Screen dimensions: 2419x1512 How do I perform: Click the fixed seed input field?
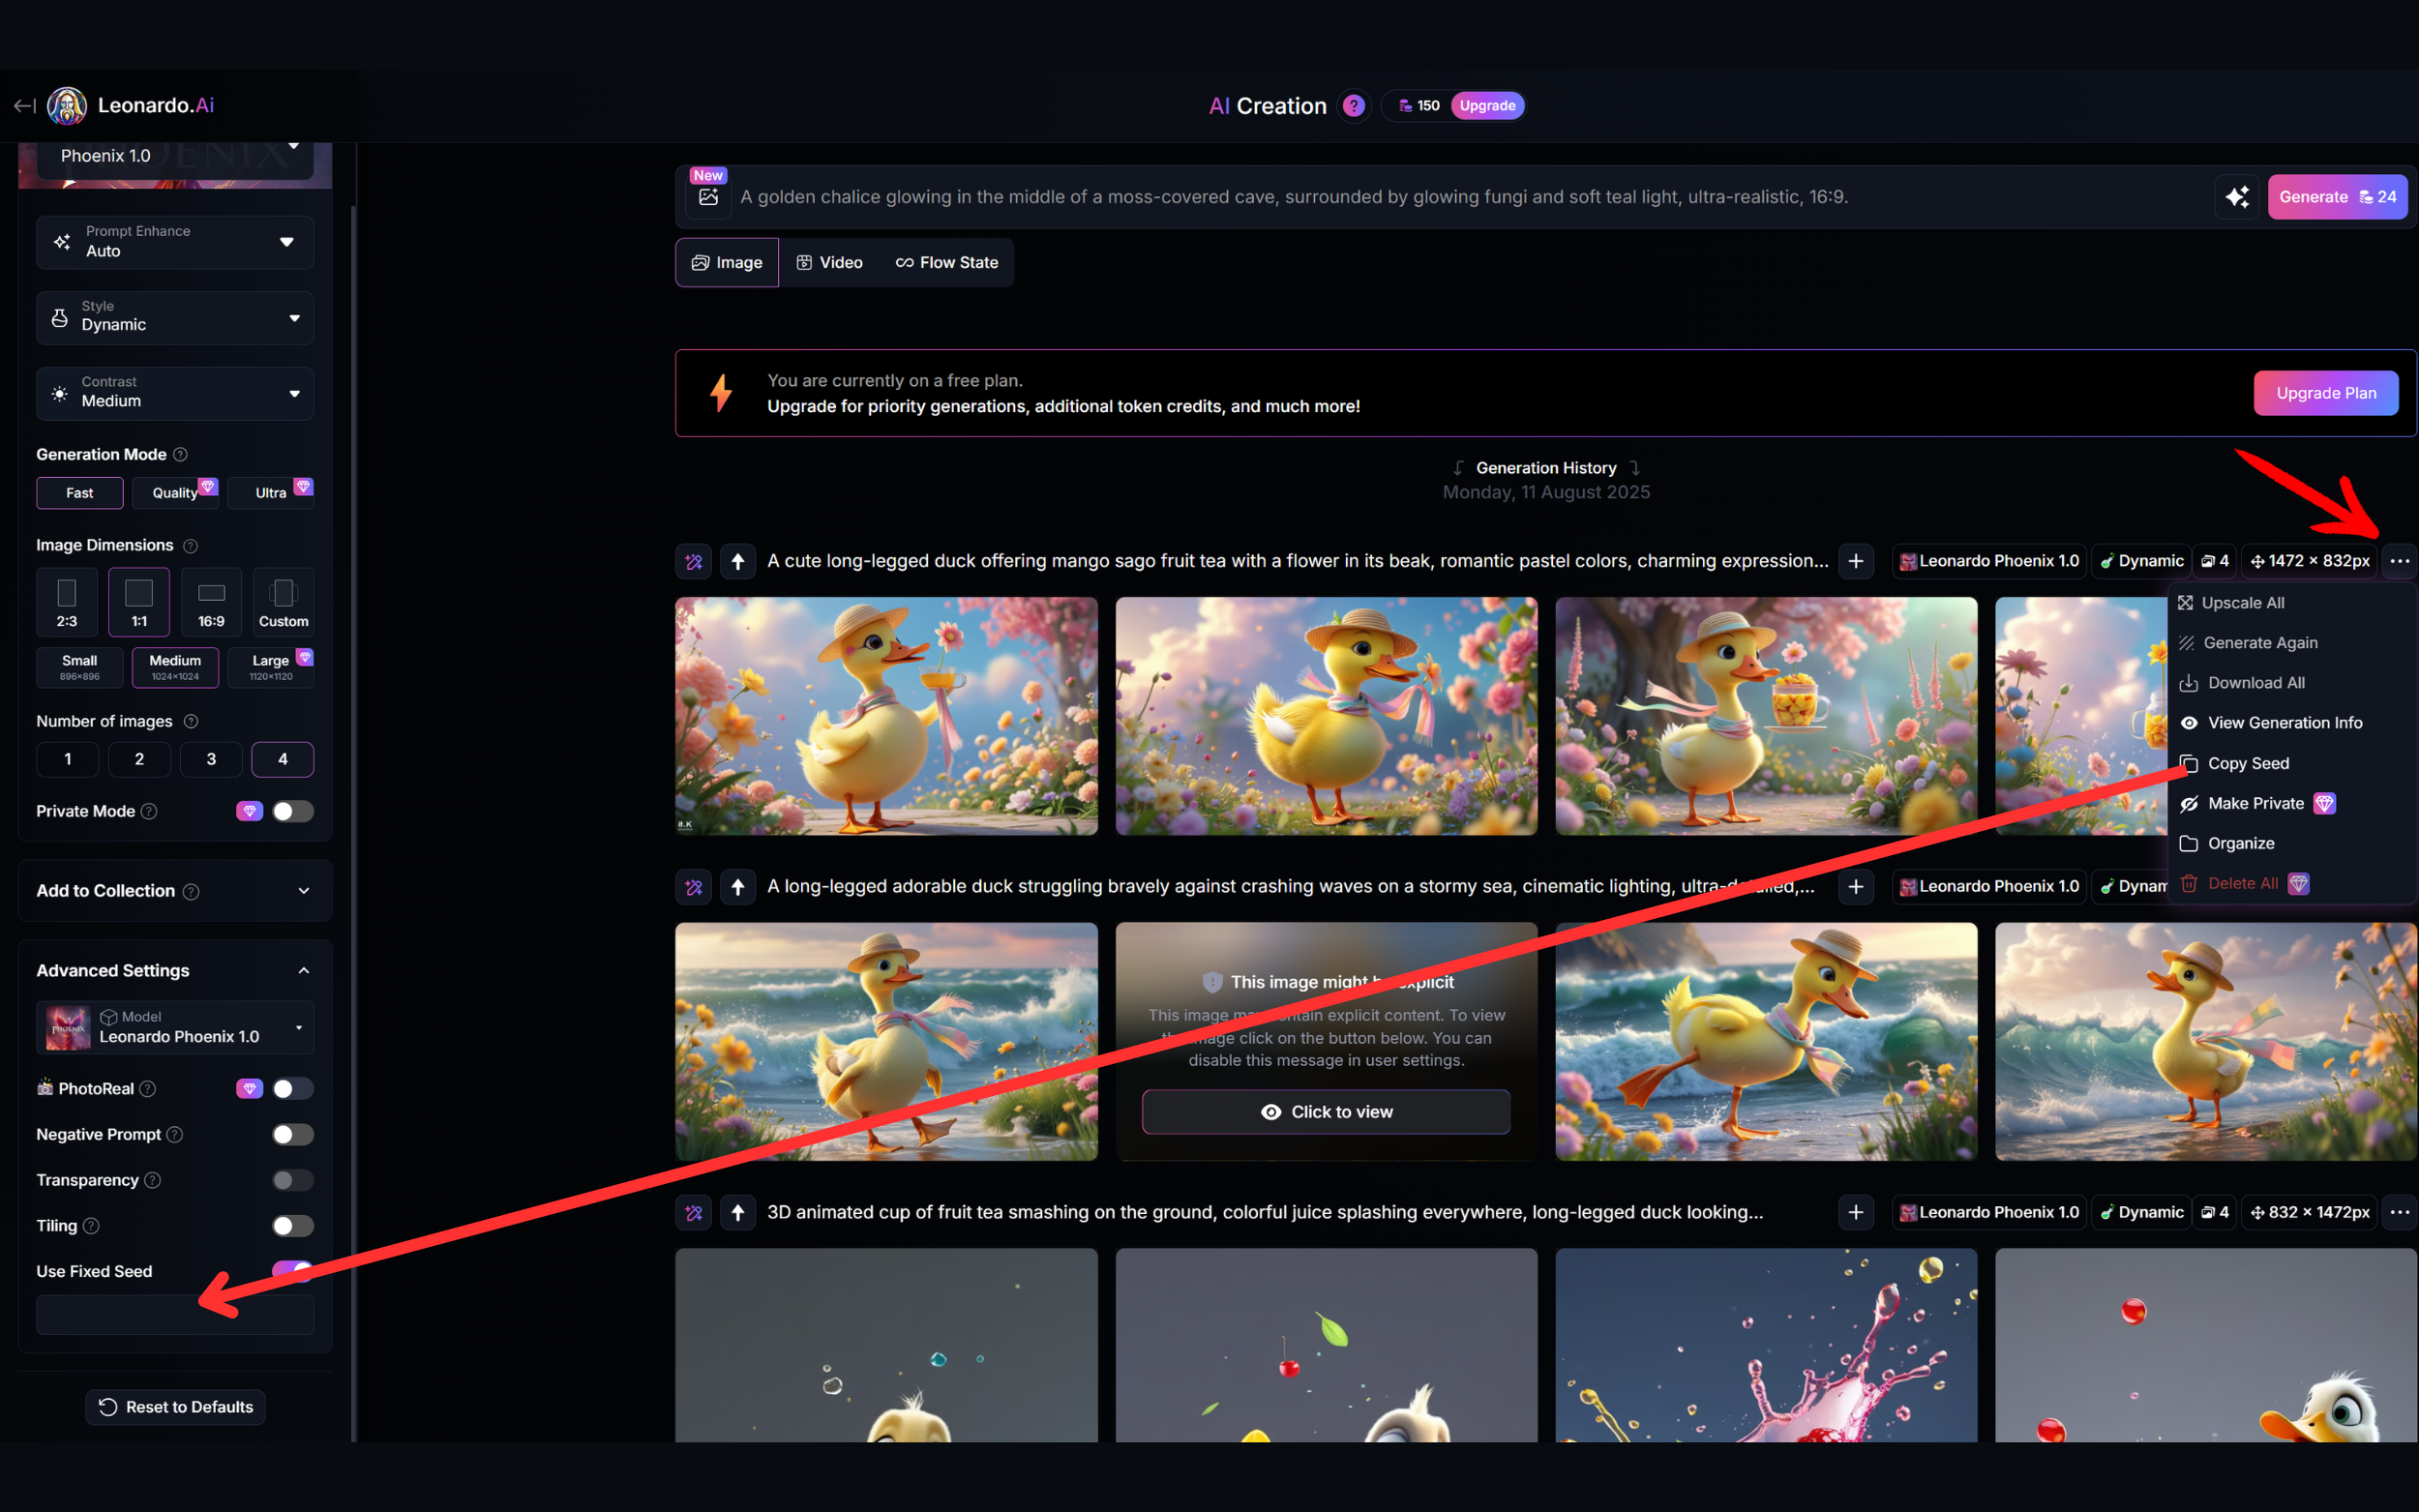[175, 1314]
